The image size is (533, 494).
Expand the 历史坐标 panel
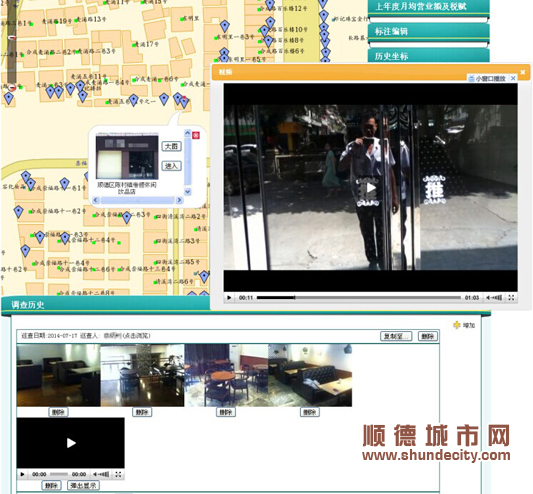pyautogui.click(x=429, y=56)
